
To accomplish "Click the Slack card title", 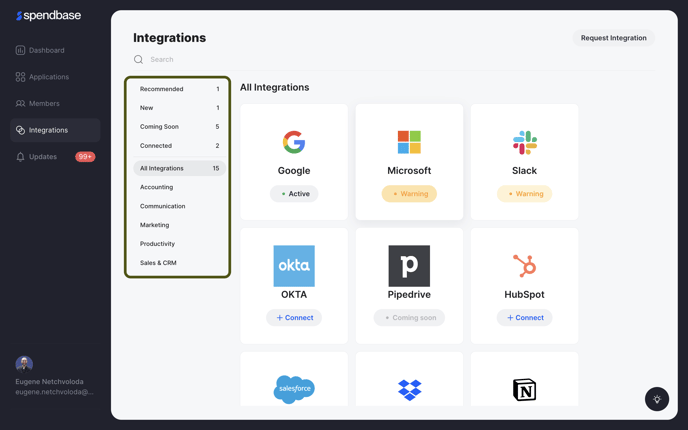I will (x=524, y=170).
